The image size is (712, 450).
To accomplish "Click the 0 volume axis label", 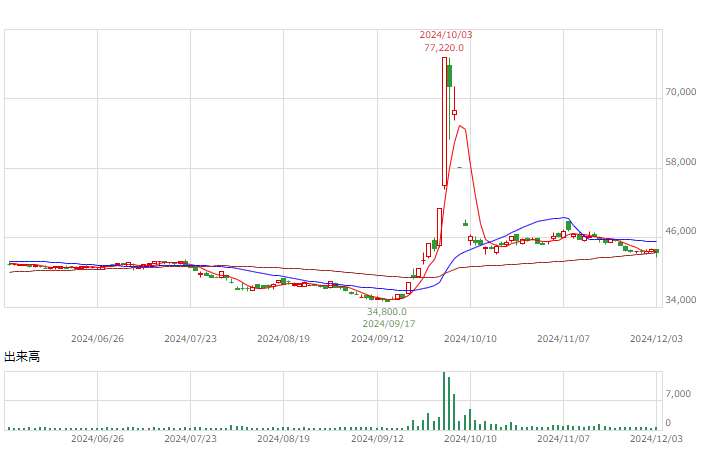I will tap(668, 423).
